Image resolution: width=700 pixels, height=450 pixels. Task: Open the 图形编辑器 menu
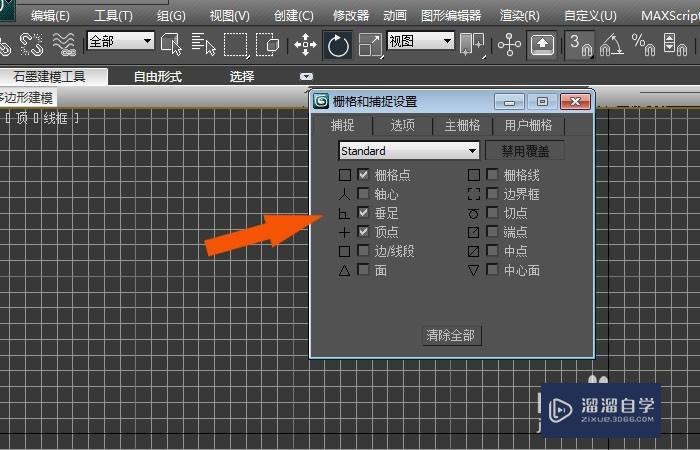coord(451,16)
